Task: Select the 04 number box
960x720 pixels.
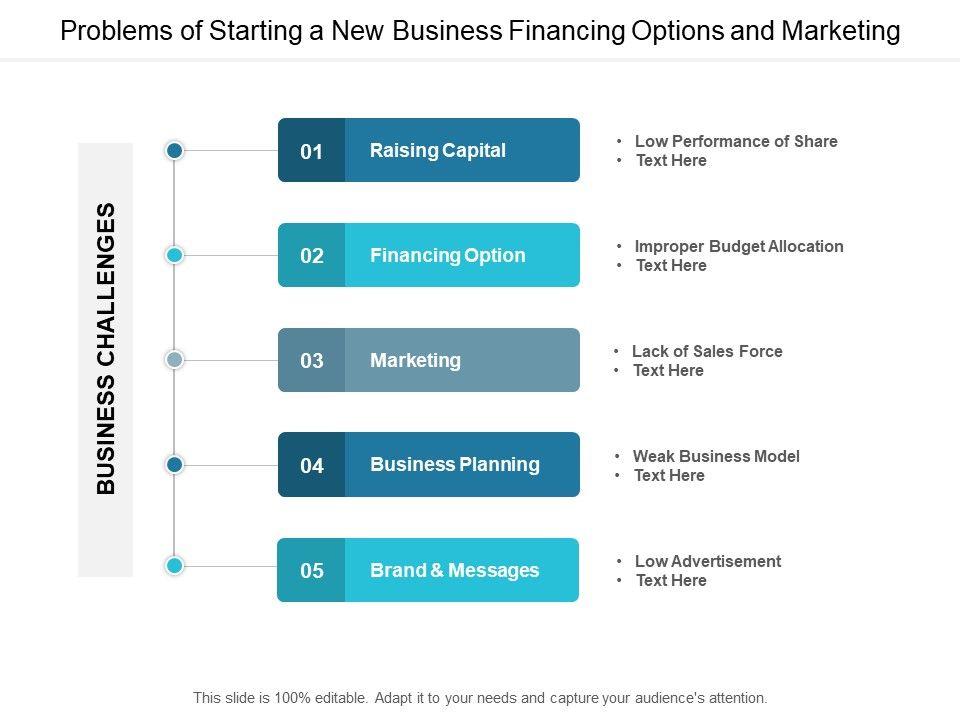Action: pos(312,465)
